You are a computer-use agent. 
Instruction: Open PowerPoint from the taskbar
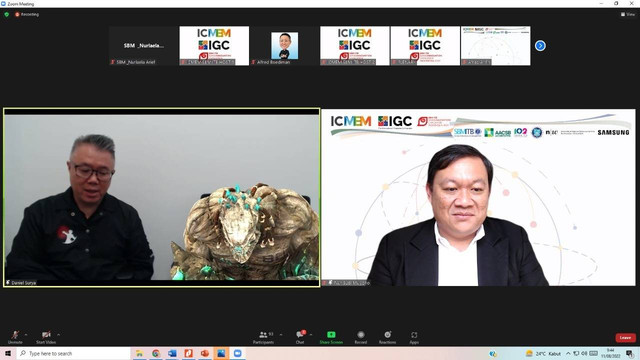pos(204,353)
